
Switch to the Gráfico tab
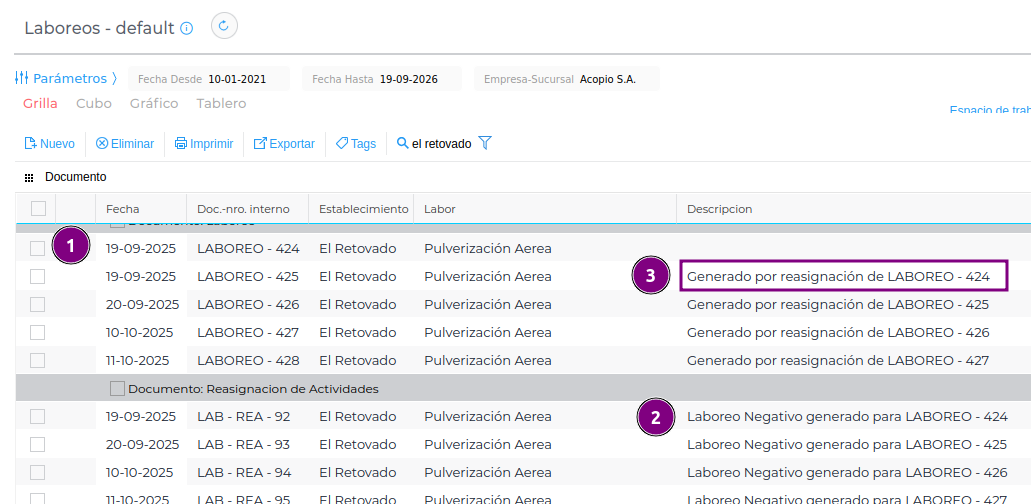pyautogui.click(x=154, y=104)
